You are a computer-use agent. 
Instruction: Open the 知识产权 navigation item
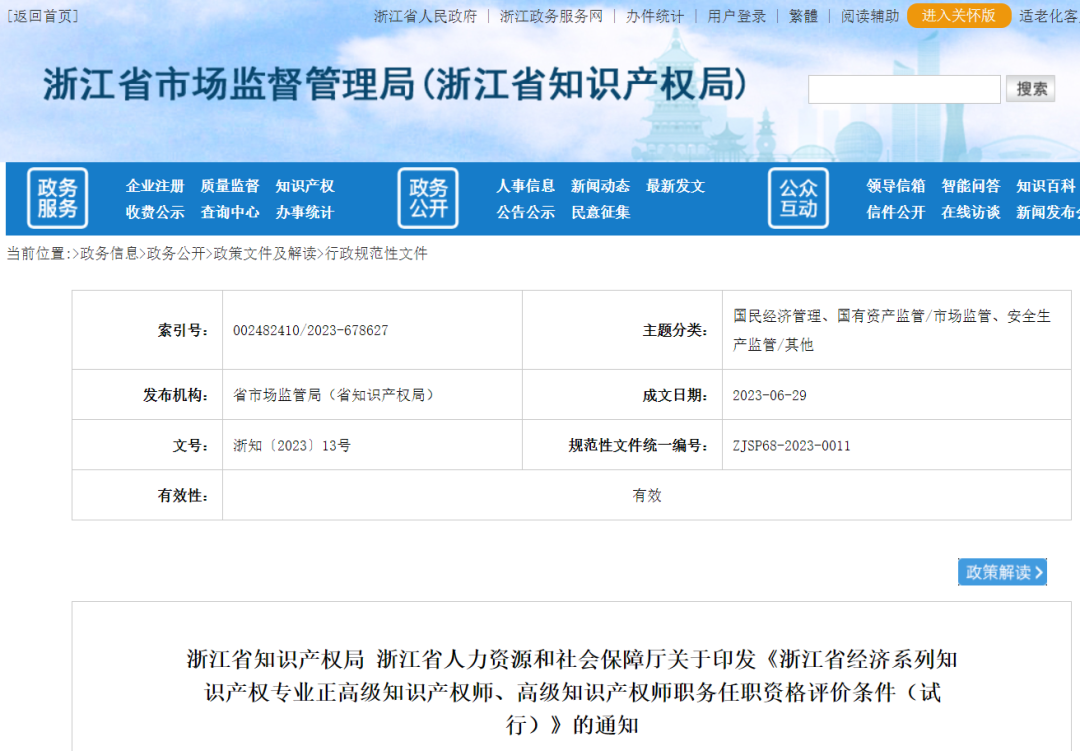click(x=305, y=186)
